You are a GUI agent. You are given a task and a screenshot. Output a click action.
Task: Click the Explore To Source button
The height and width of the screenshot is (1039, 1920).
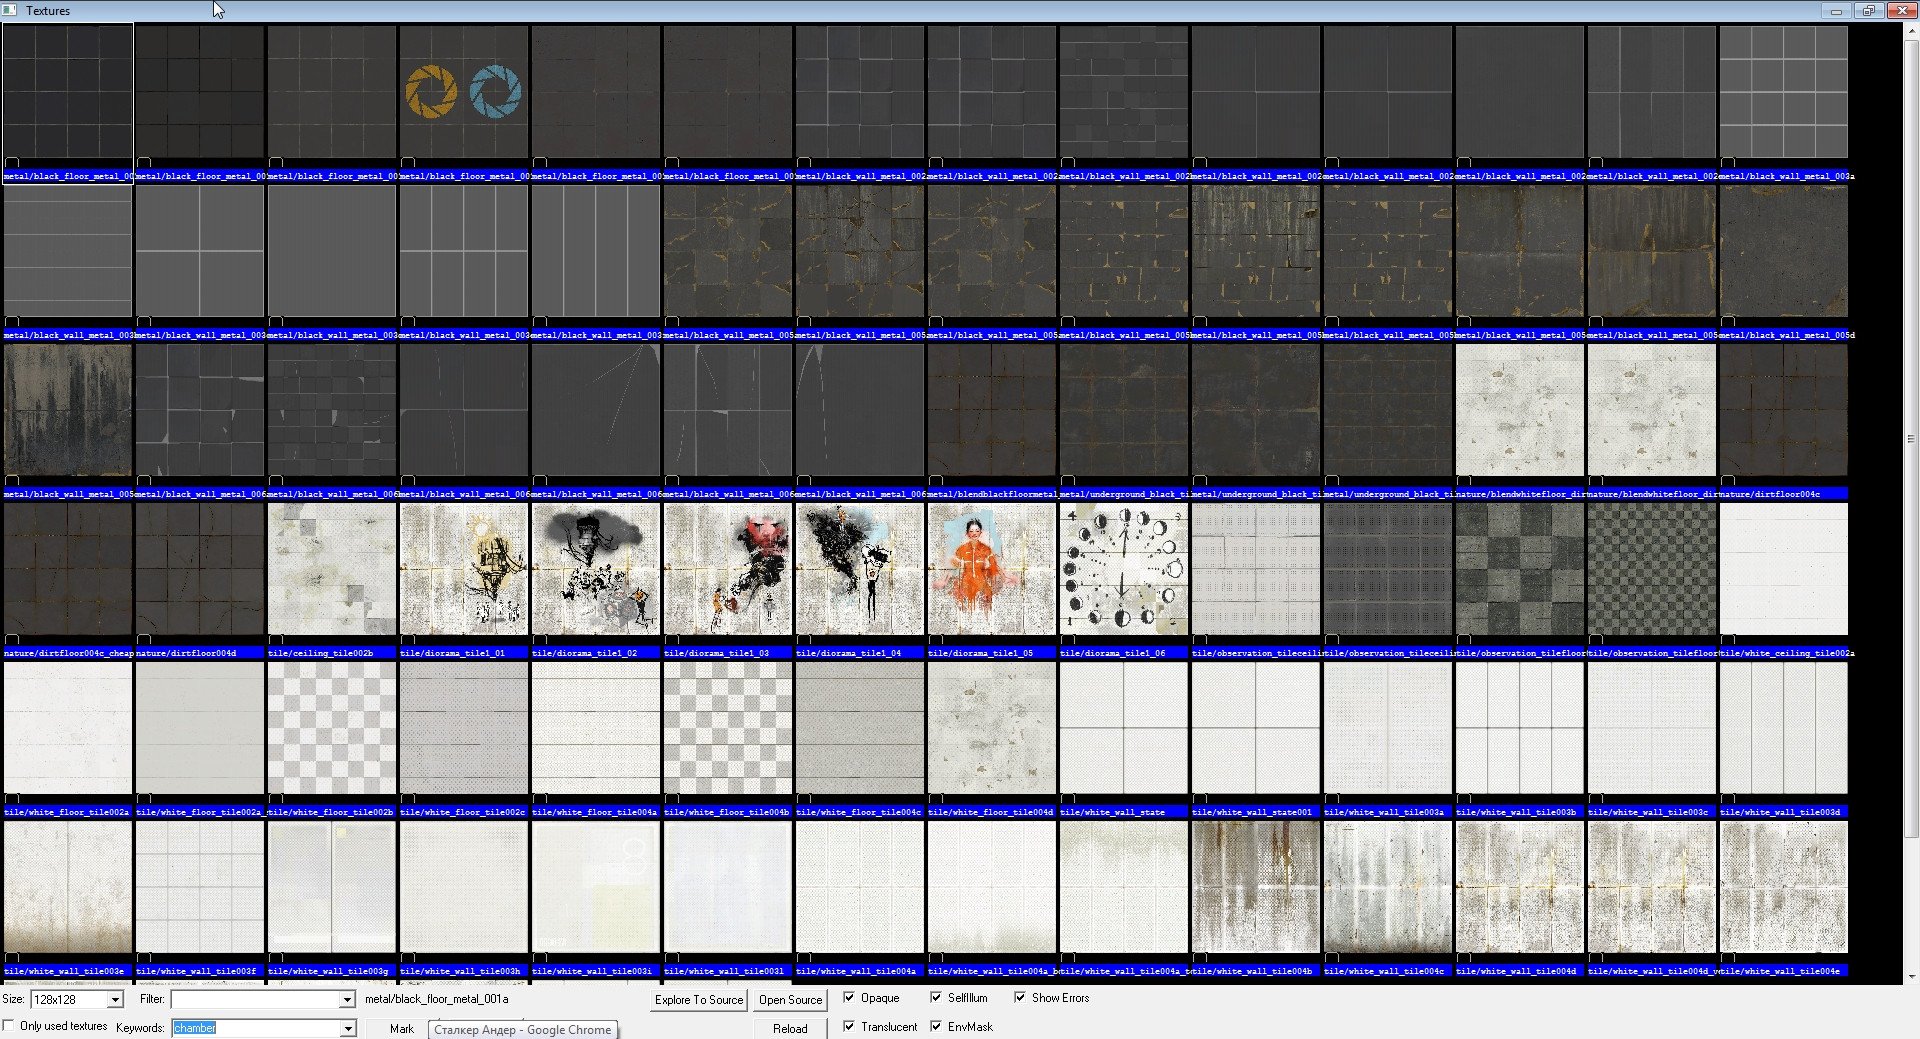pyautogui.click(x=699, y=1000)
